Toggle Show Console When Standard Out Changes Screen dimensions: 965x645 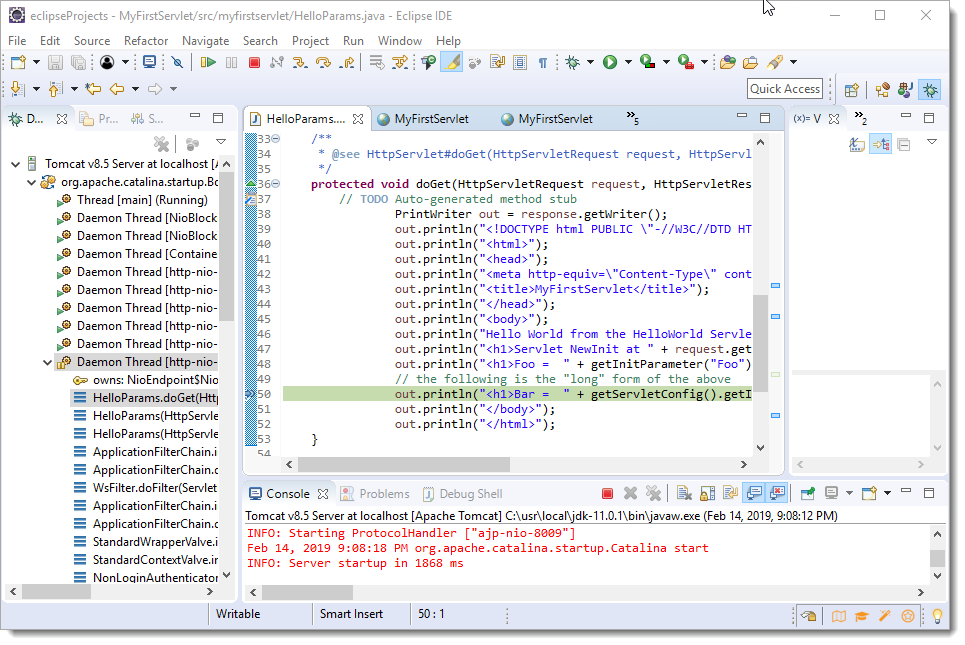(754, 494)
